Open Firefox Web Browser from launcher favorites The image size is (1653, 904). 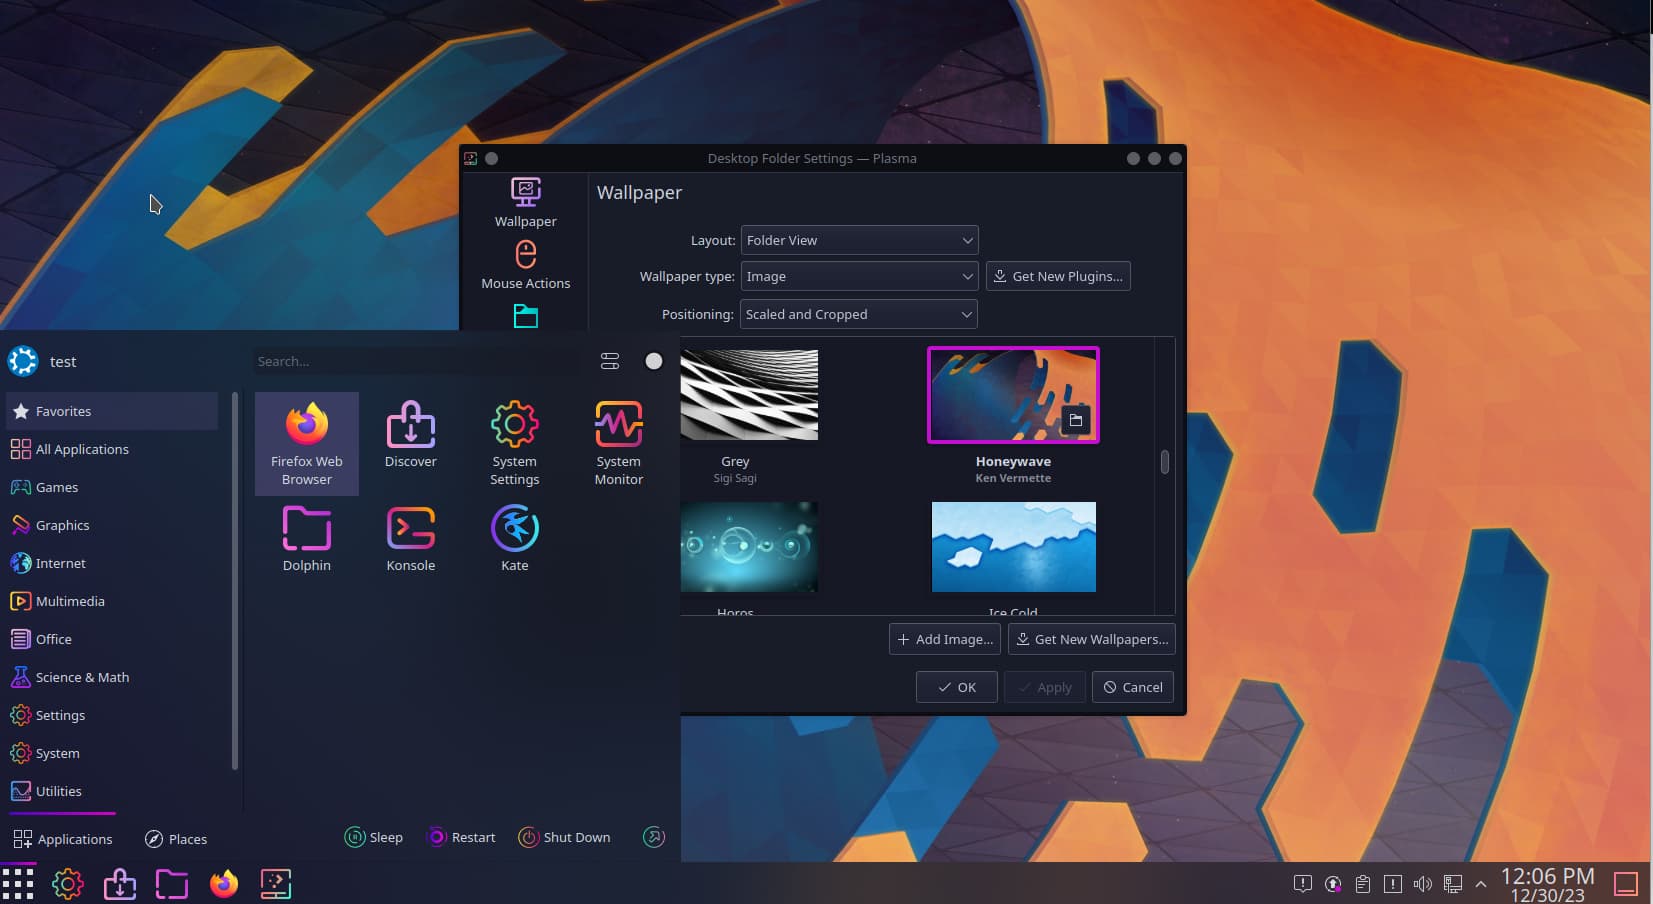306,443
